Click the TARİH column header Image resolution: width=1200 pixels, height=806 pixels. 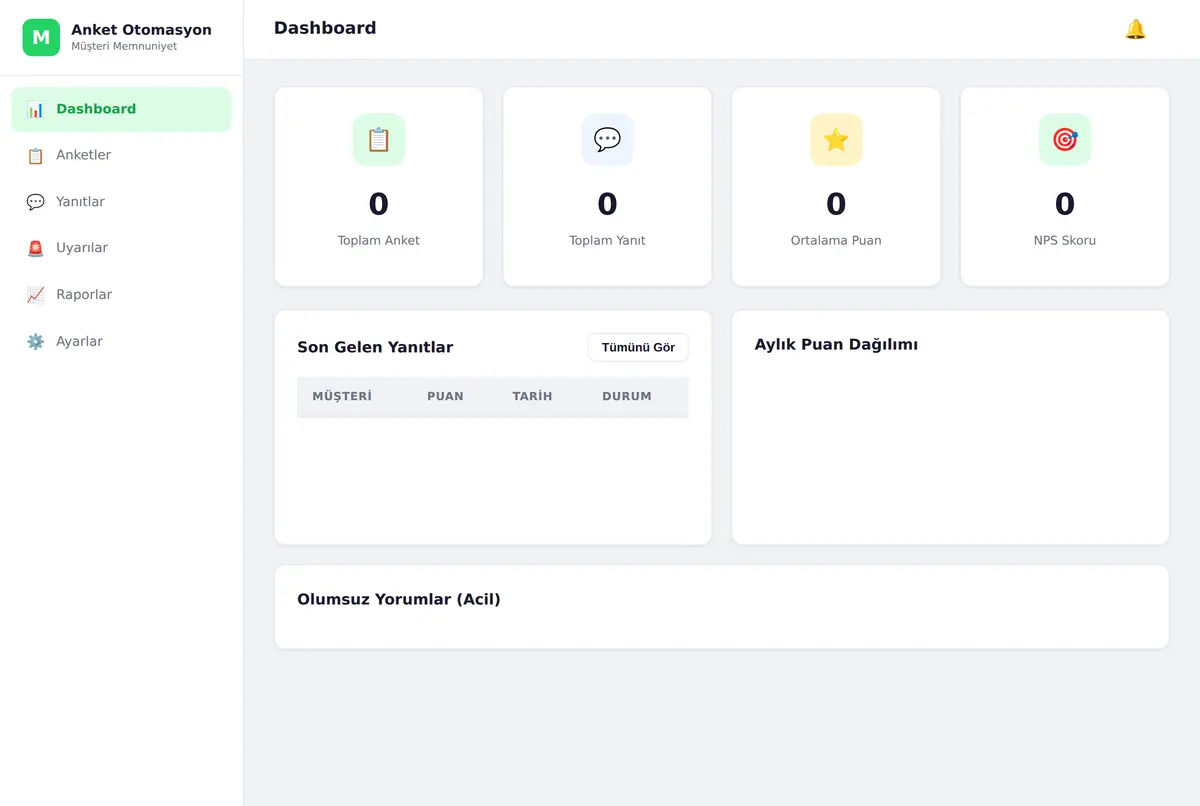pyautogui.click(x=532, y=396)
